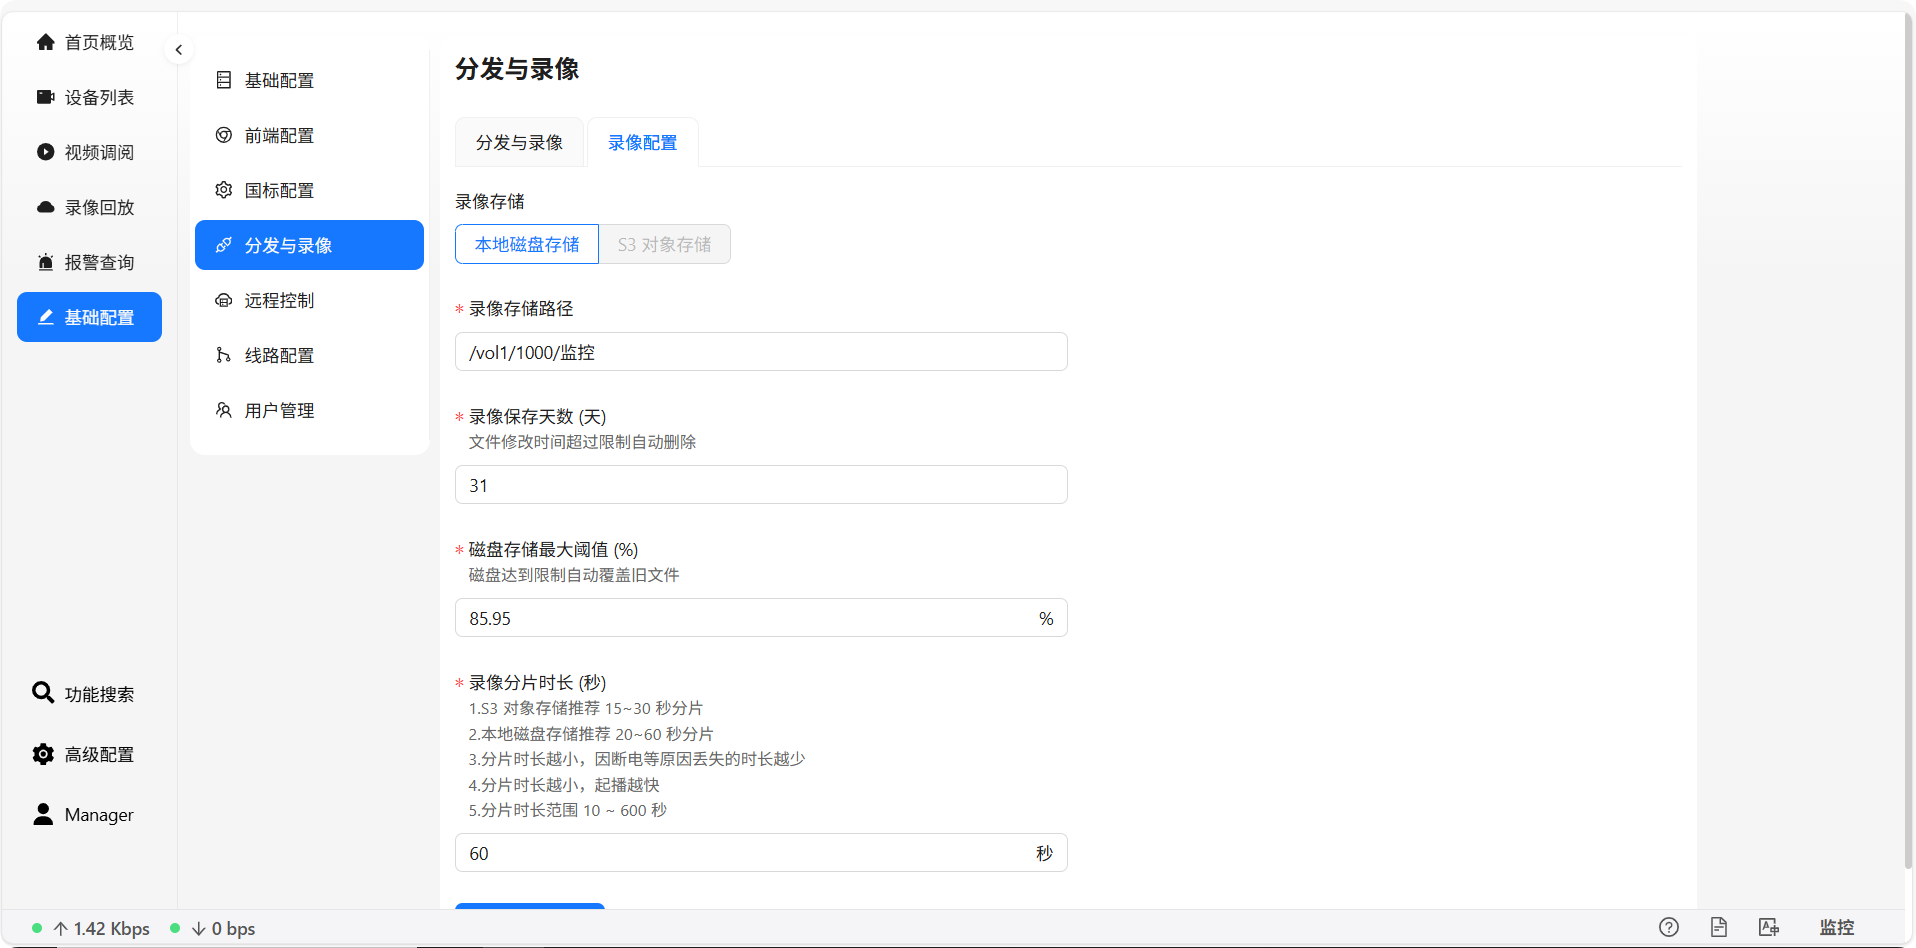Click 监控 in the status bar

coord(1838,927)
